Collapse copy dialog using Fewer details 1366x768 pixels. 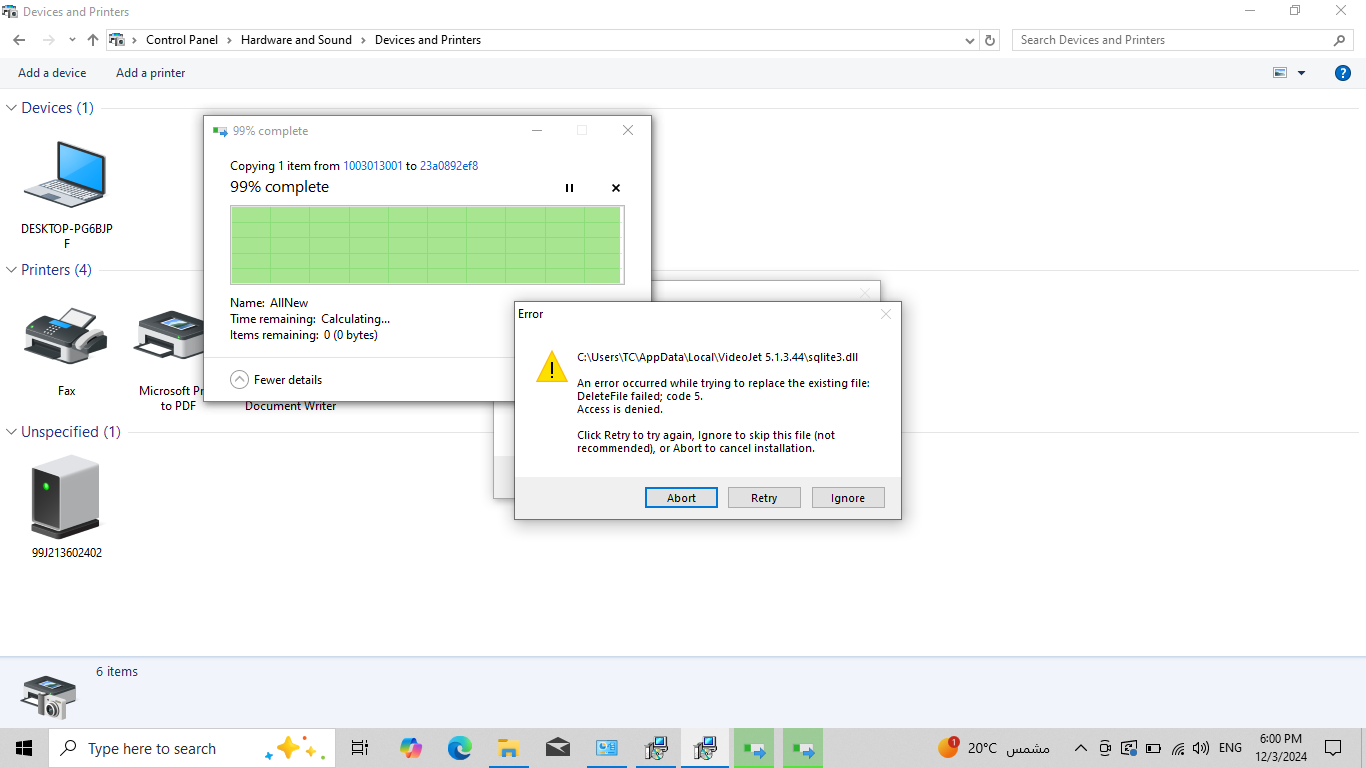click(277, 380)
